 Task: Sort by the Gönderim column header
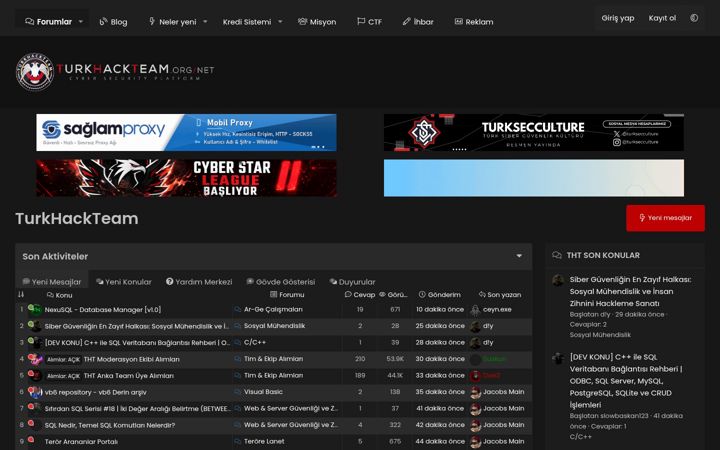[x=439, y=294]
